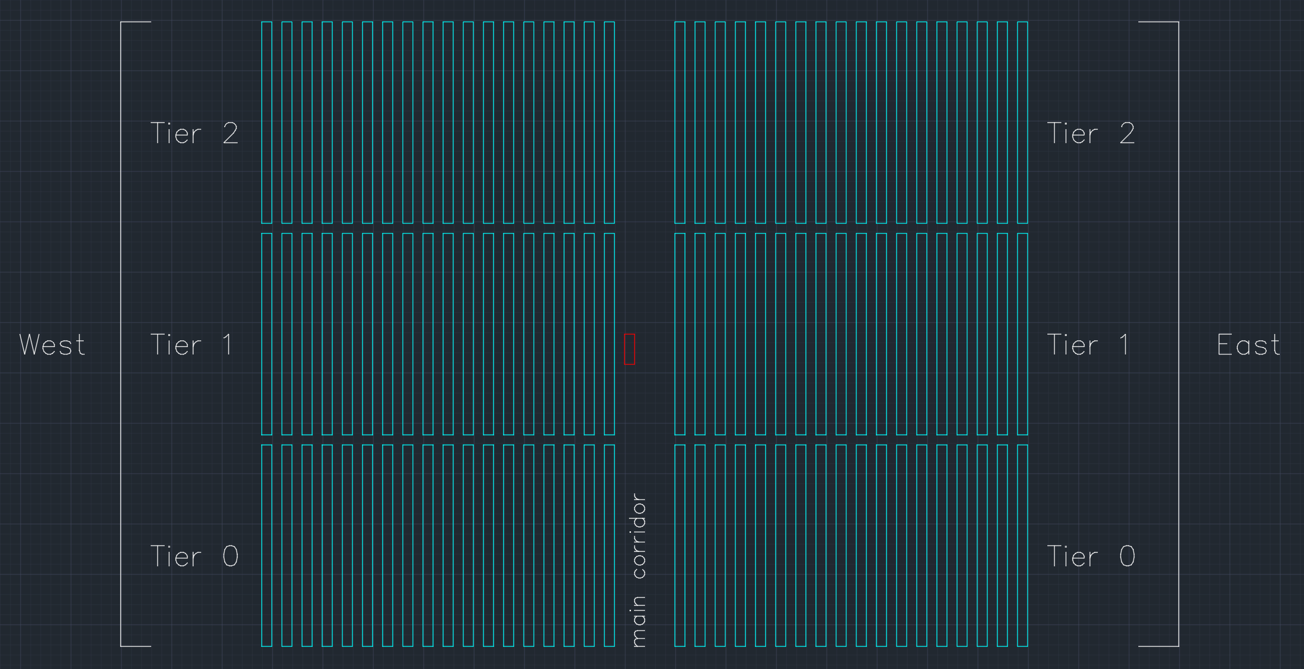The image size is (1304, 669).
Task: Click the East zone label
Action: click(1248, 345)
